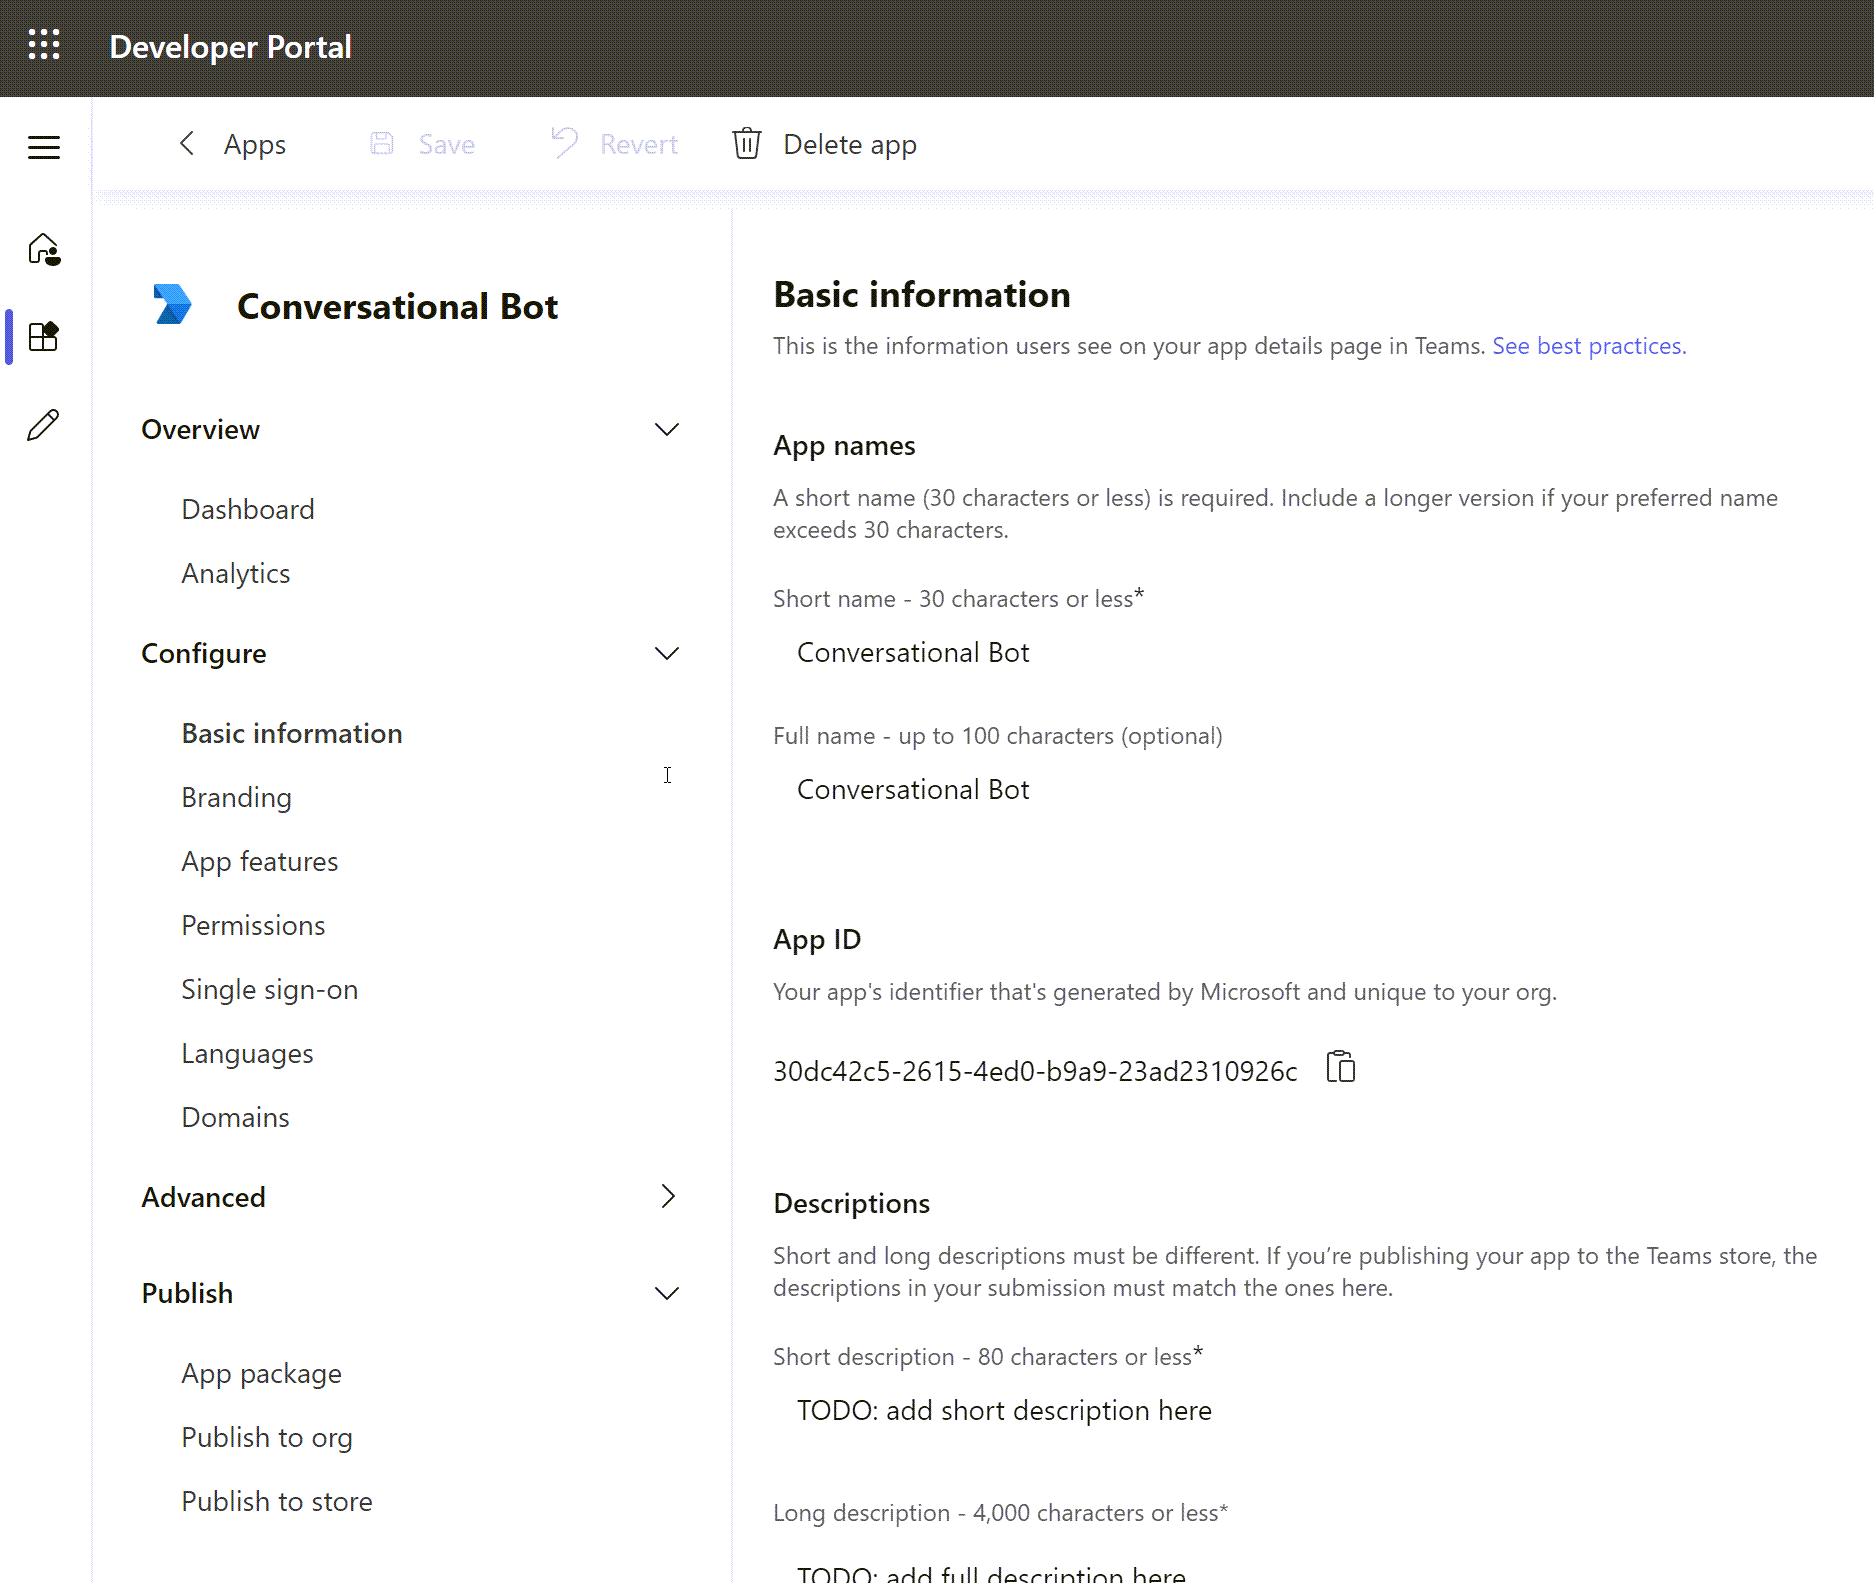Click the Save button label
The image size is (1874, 1583).
pyautogui.click(x=447, y=144)
